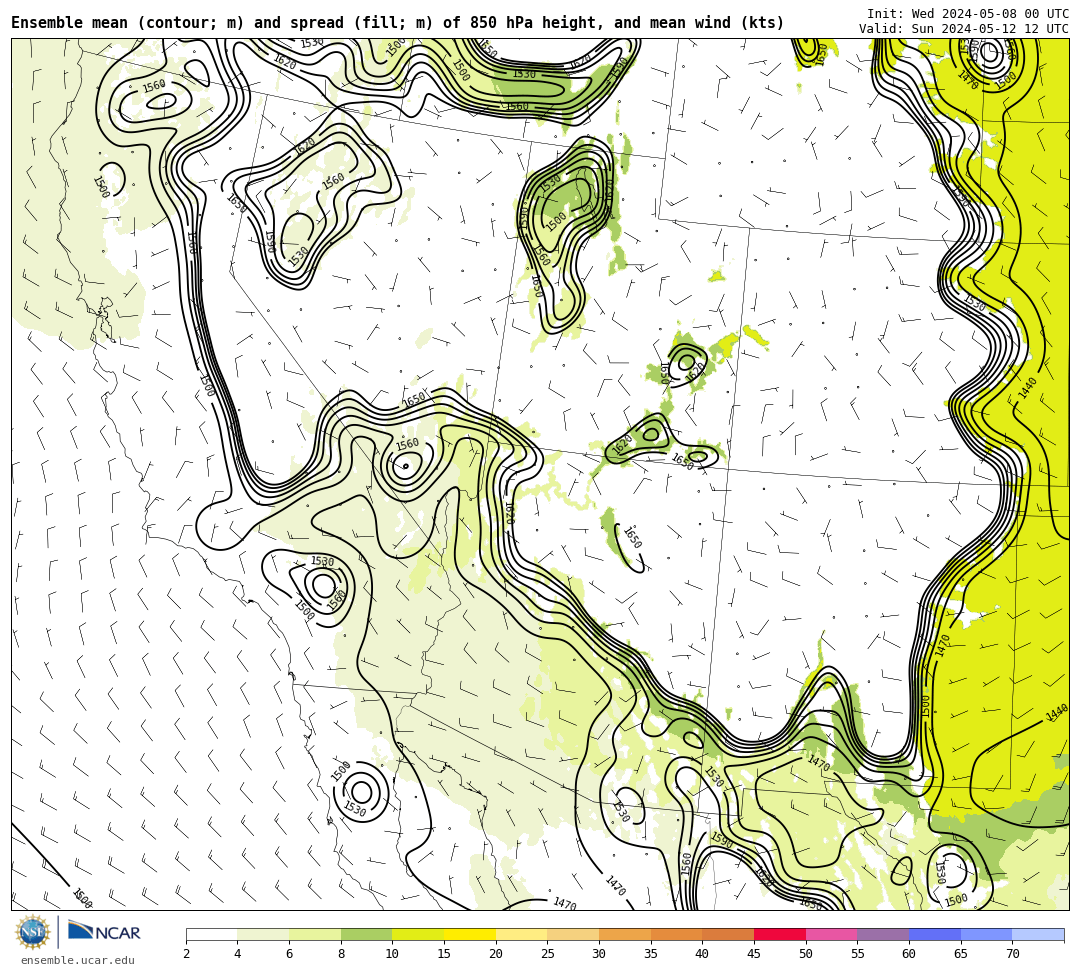Click the purple 55-60 colorbar swatch
This screenshot has height=973, width=1080.
point(883,934)
